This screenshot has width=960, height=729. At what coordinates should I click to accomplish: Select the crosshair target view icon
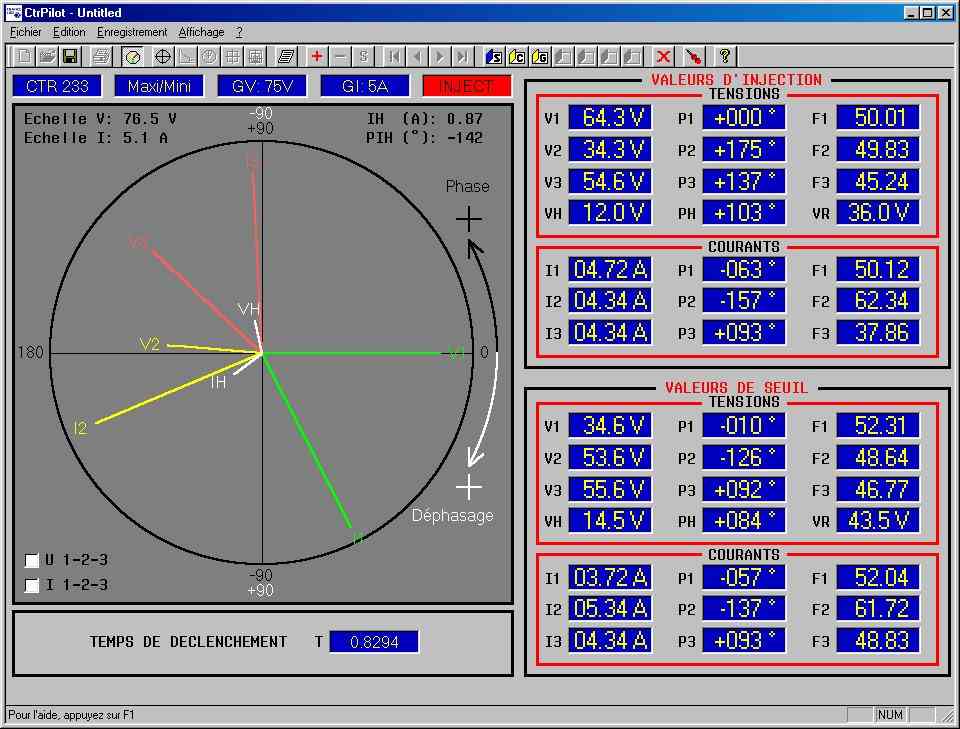(163, 57)
